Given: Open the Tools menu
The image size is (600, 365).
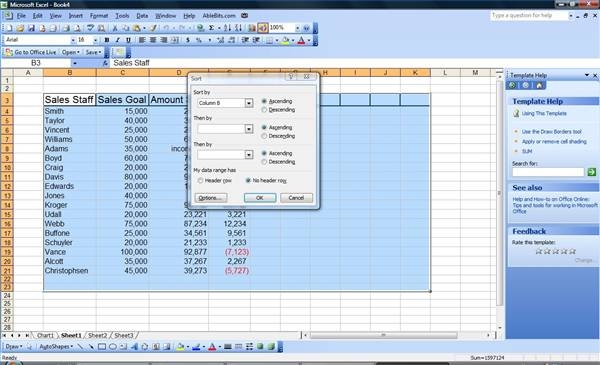Looking at the screenshot, I should pyautogui.click(x=122, y=16).
